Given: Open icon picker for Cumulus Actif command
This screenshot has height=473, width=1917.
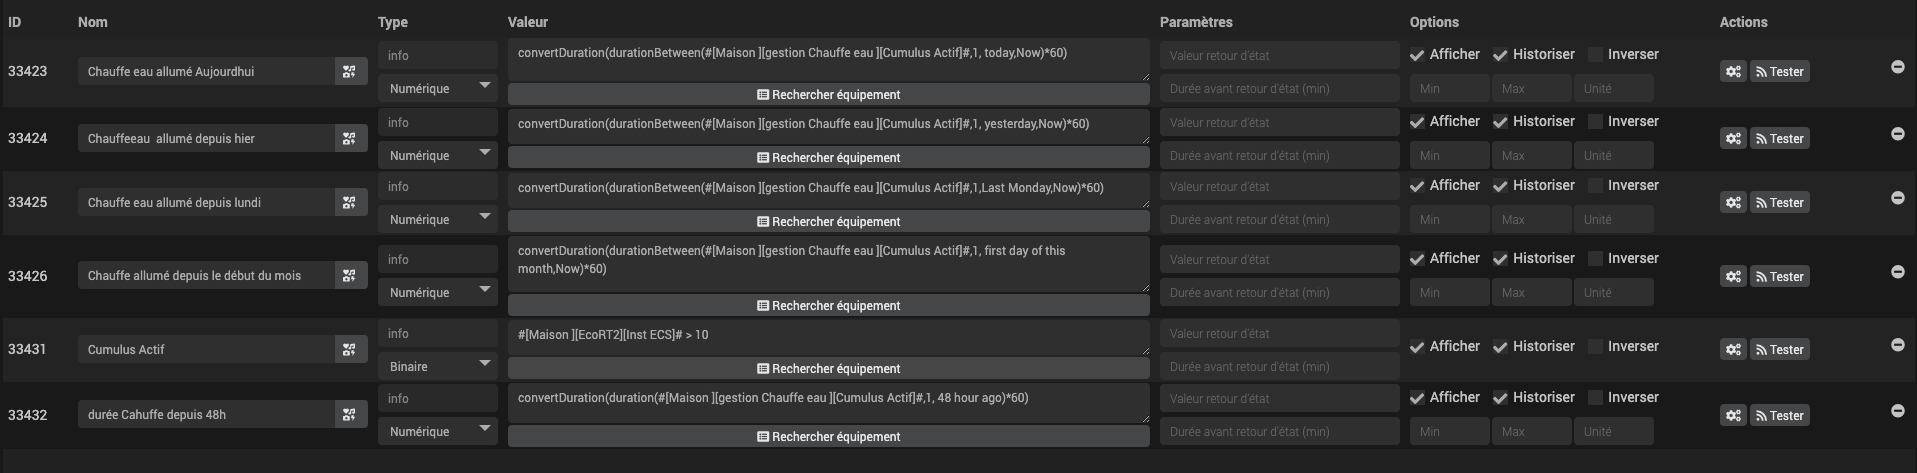Looking at the screenshot, I should [x=349, y=349].
